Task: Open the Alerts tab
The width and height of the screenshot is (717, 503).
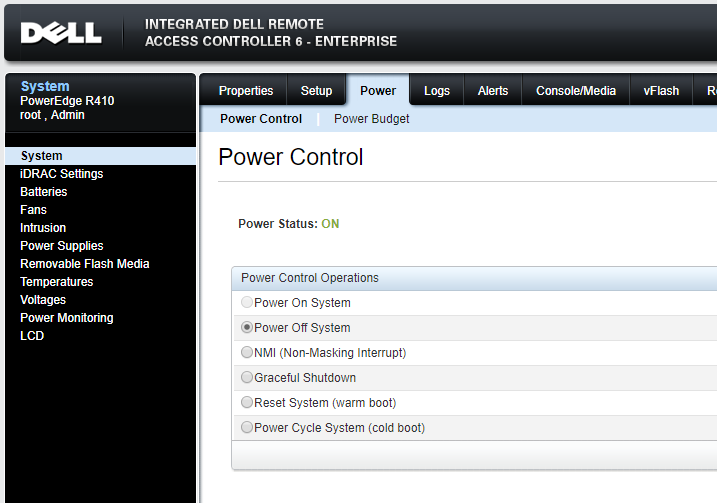Action: [493, 91]
